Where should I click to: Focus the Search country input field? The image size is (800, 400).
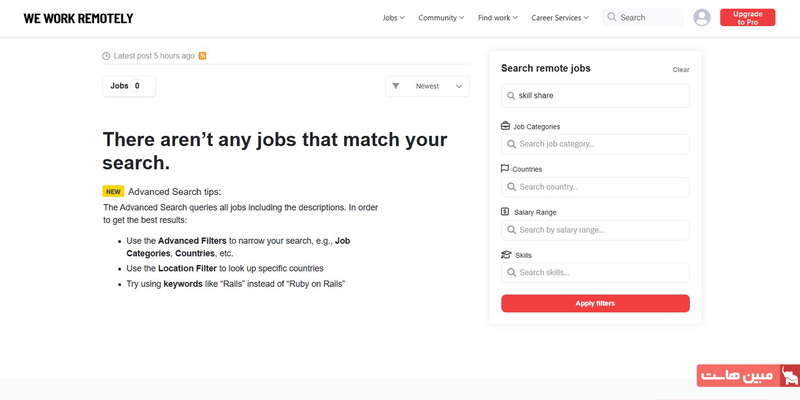tap(595, 187)
